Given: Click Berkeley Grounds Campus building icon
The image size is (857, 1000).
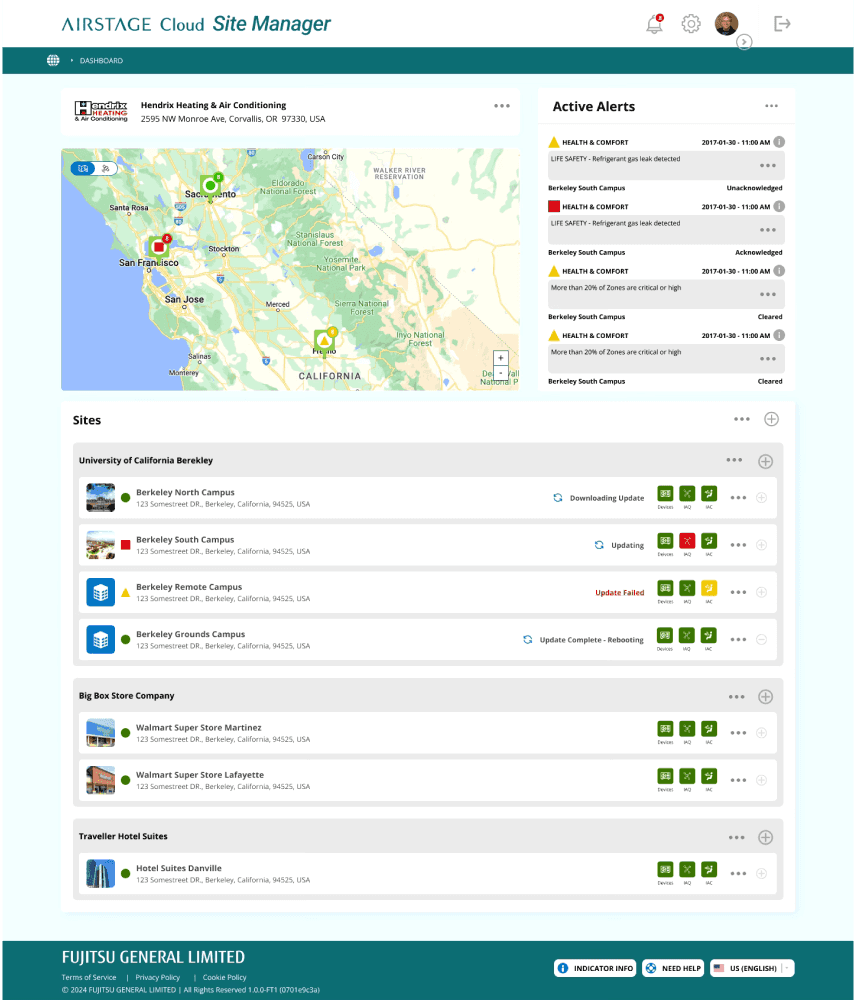Looking at the screenshot, I should [x=101, y=640].
